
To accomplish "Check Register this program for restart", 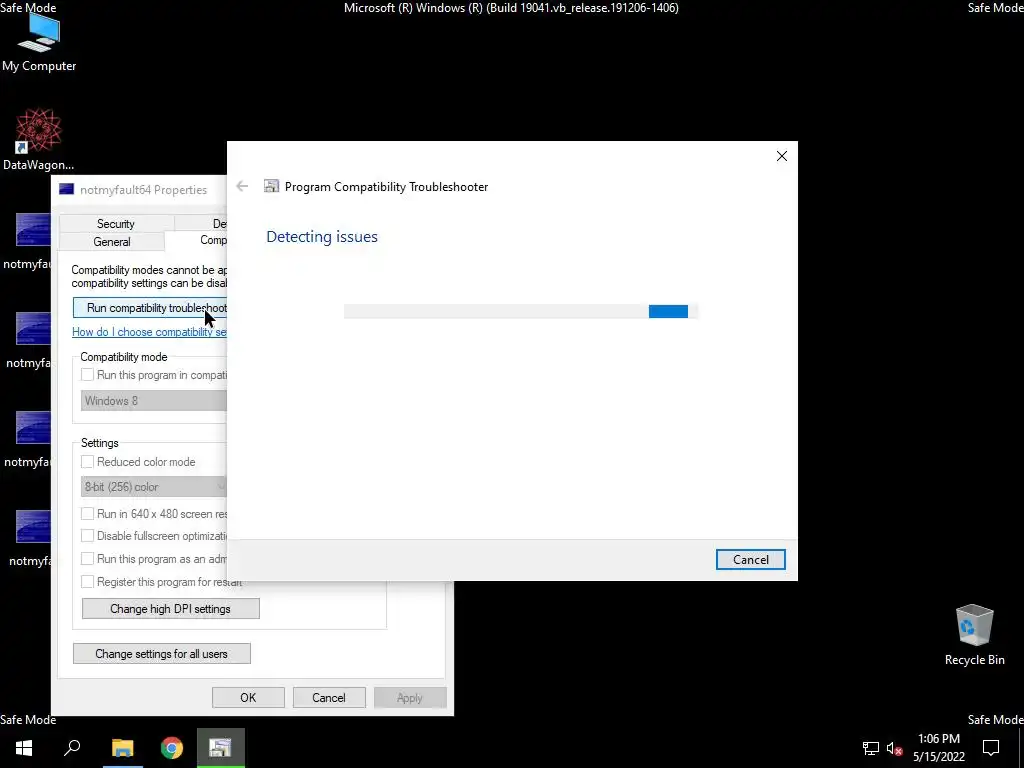I will (88, 582).
